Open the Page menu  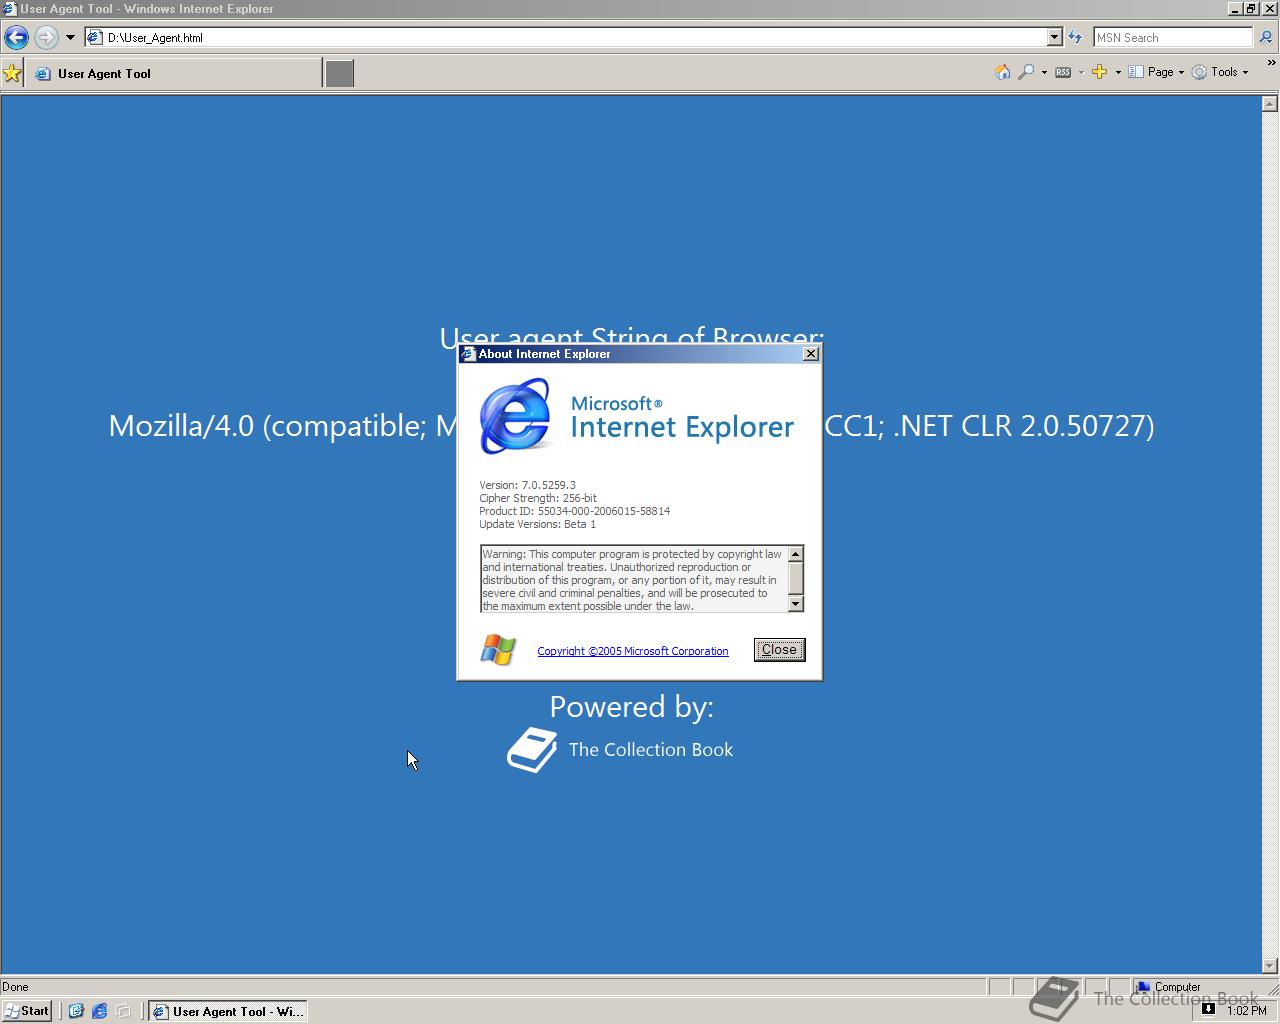(1156, 72)
